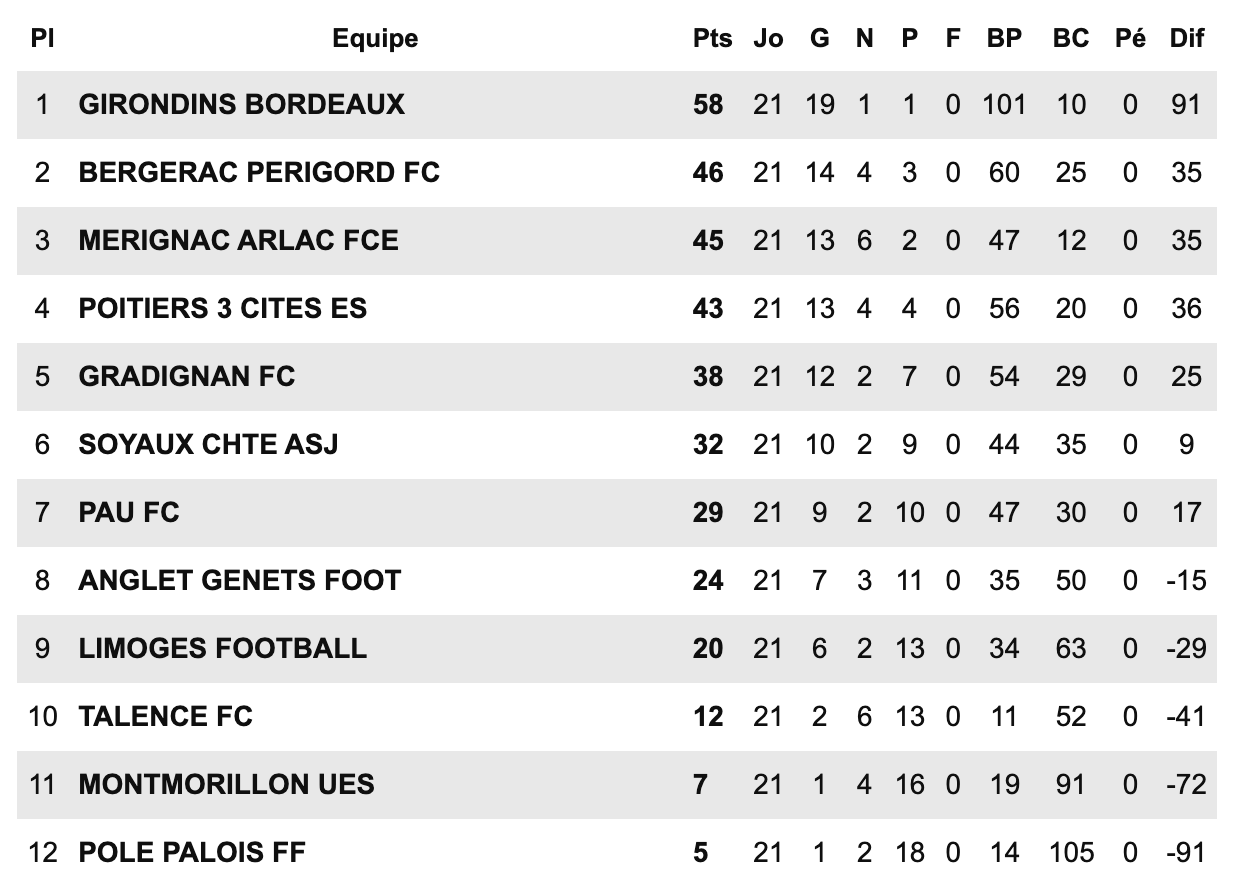Select the SOYAUX CHTE ASJ team name

coord(208,444)
